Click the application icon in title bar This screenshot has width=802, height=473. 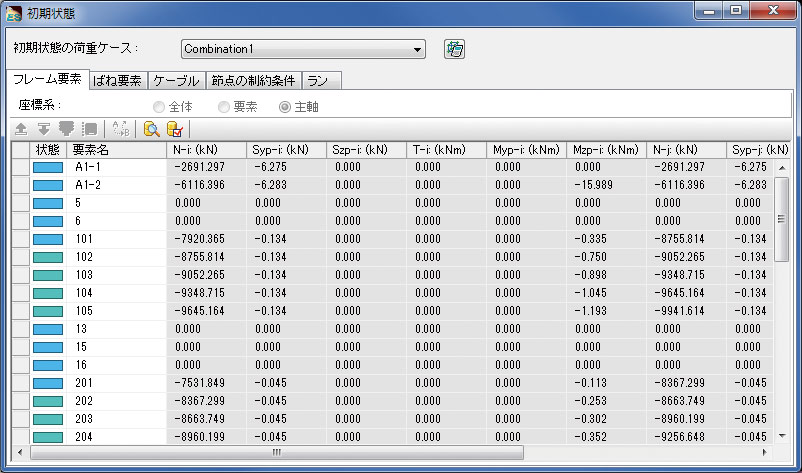[13, 13]
